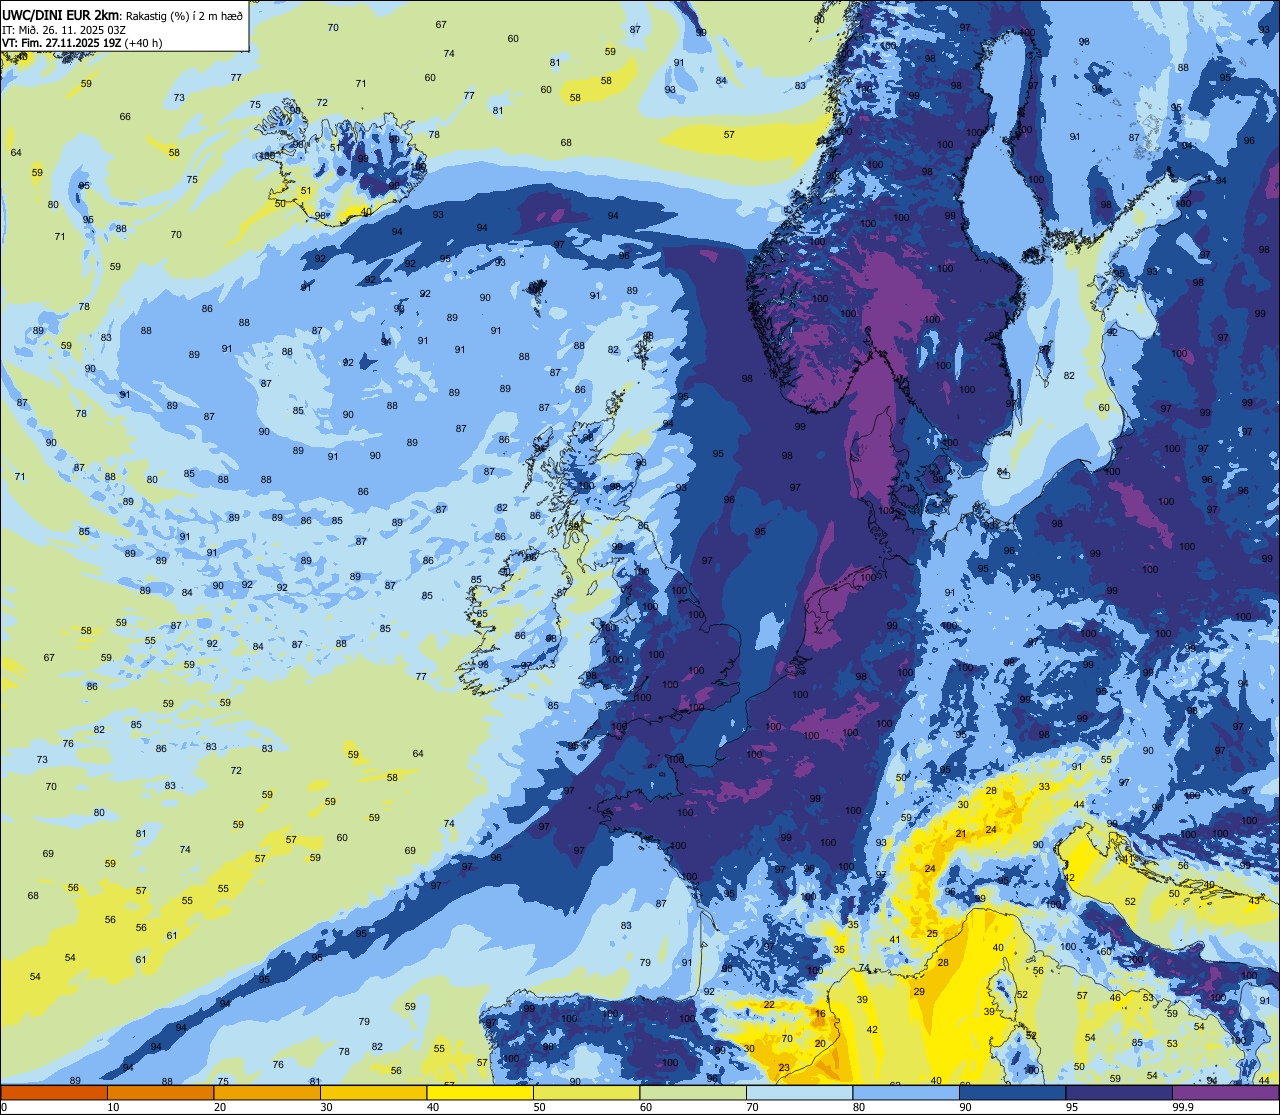
Task: Click the humidity value 21 on the map
Action: coord(961,834)
